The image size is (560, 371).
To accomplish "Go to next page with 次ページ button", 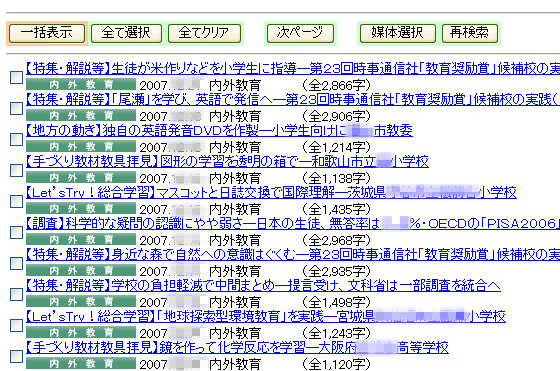I will point(300,33).
